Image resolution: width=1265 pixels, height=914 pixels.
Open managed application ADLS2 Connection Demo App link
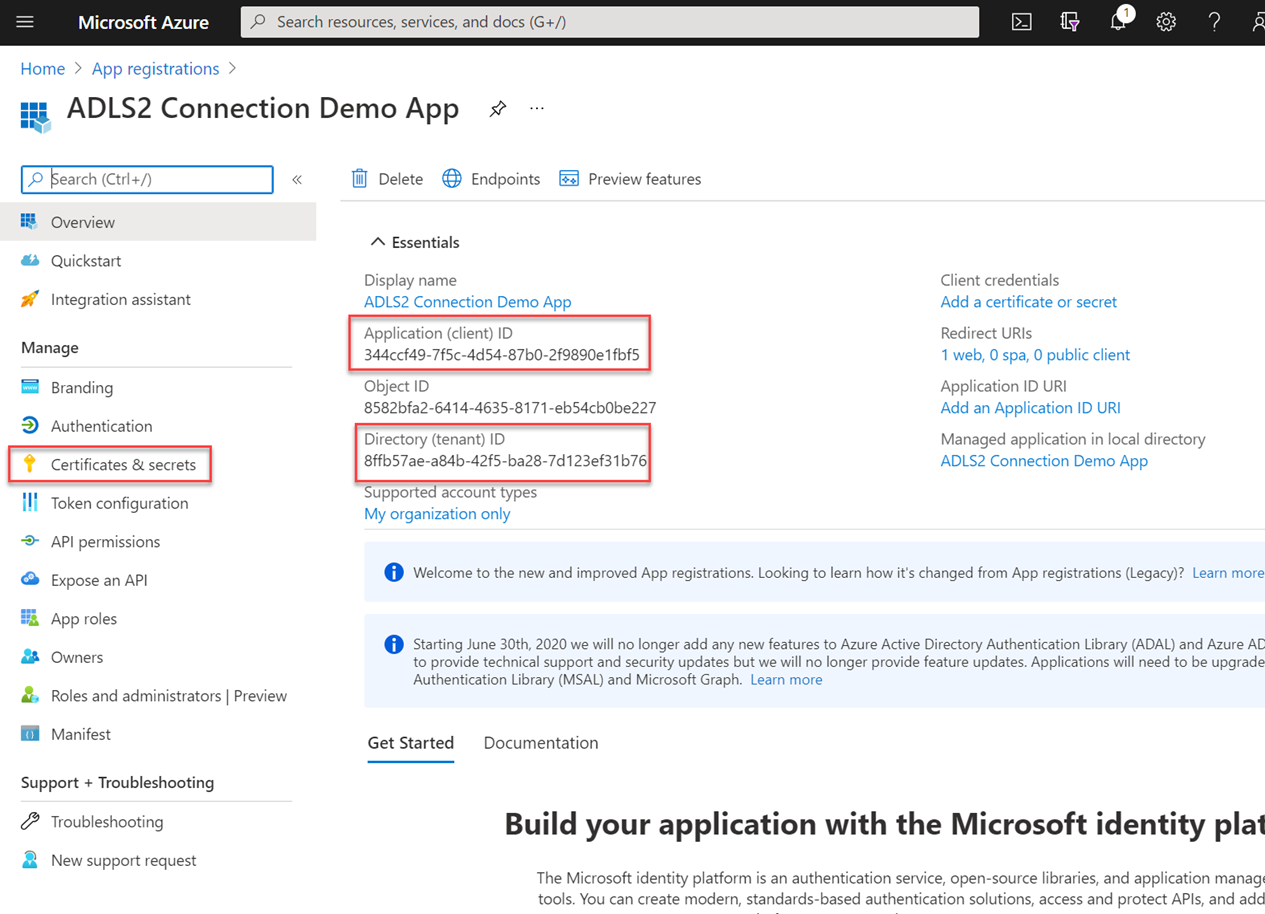point(1044,461)
